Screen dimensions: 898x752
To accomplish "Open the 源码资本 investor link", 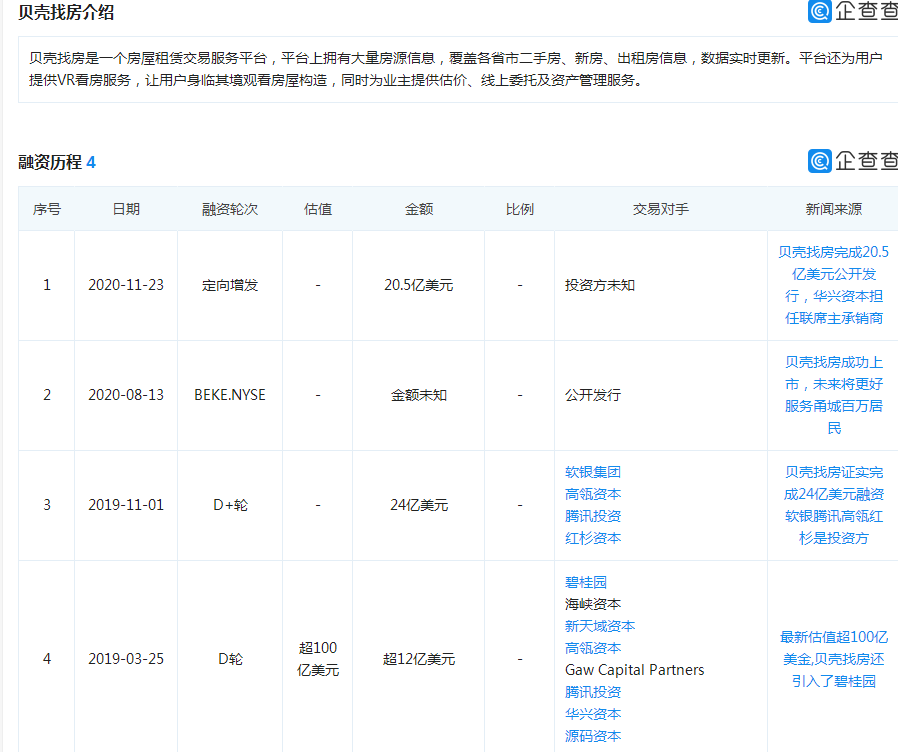I will click(x=593, y=736).
